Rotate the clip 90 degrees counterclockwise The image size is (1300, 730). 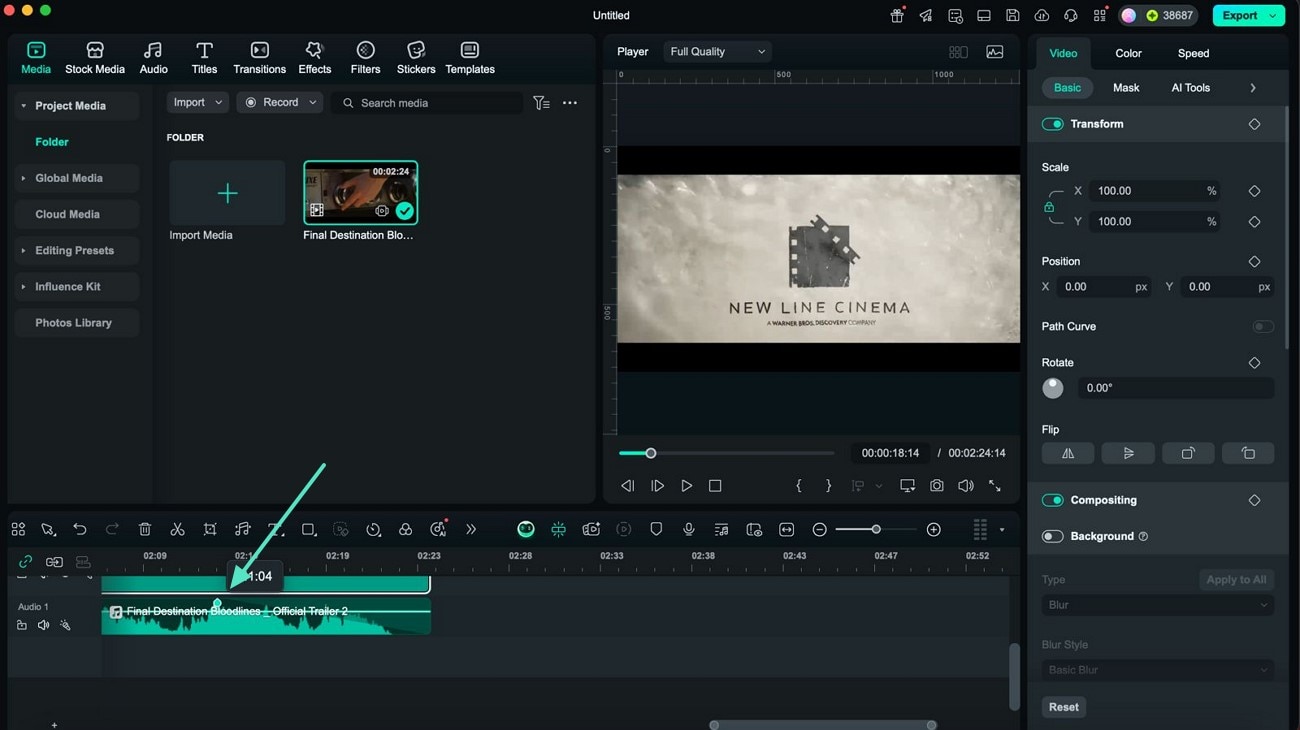point(1248,453)
